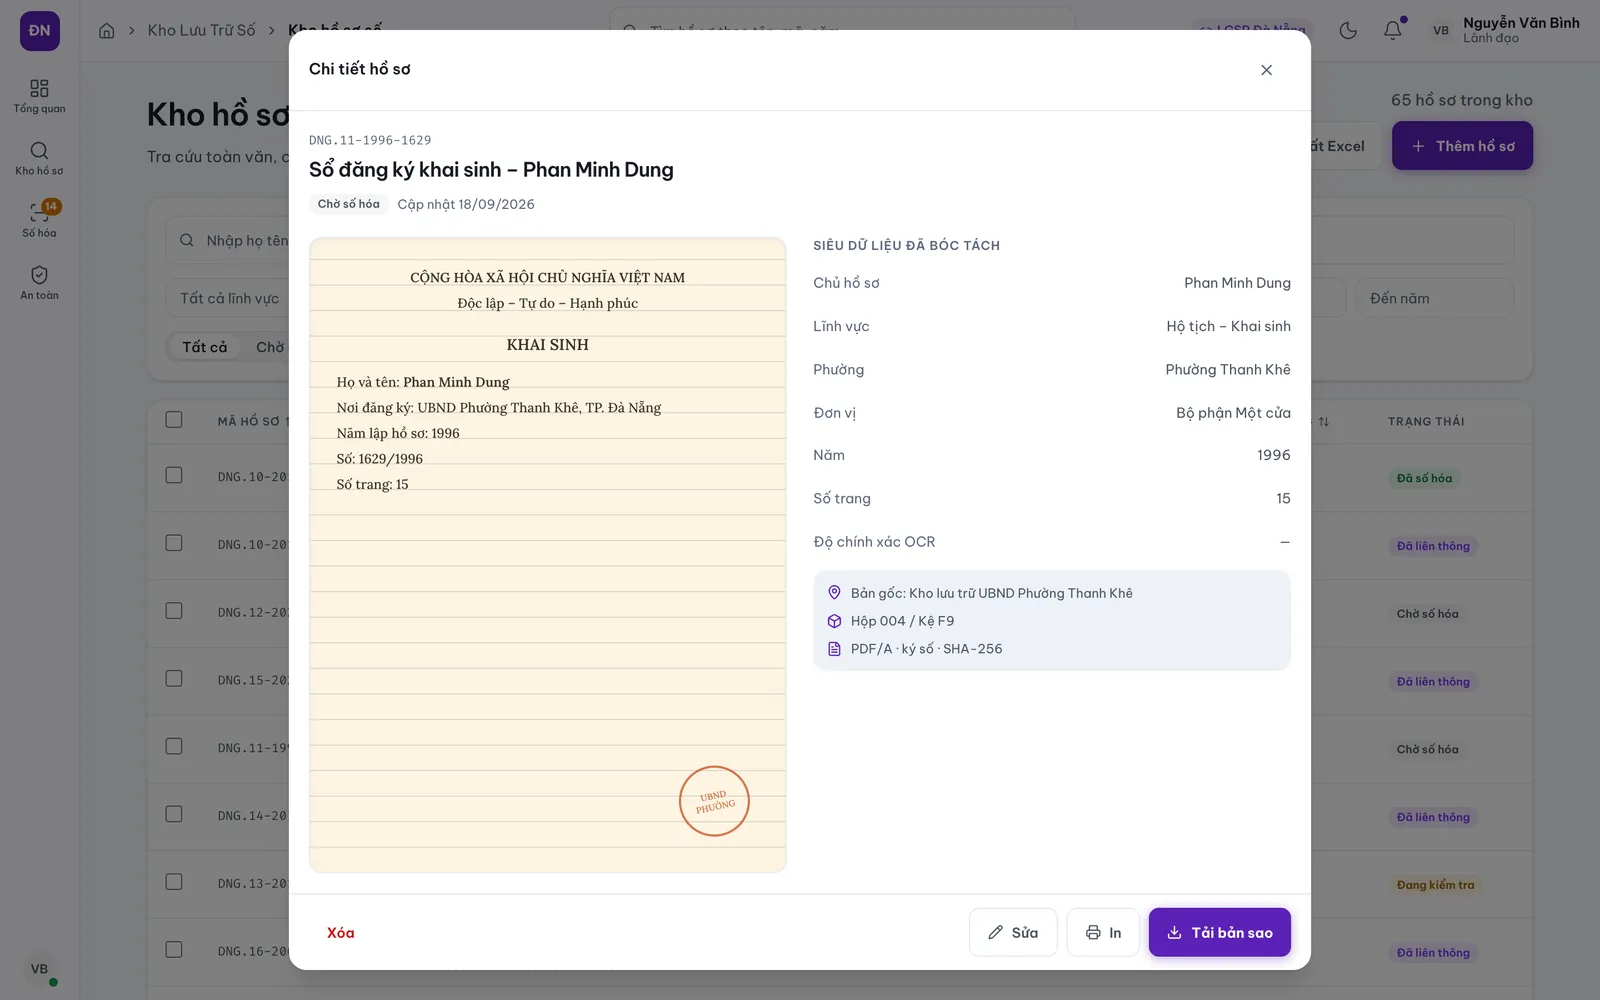The width and height of the screenshot is (1600, 1000).
Task: Click the Đến năm input field
Action: coord(1434,298)
